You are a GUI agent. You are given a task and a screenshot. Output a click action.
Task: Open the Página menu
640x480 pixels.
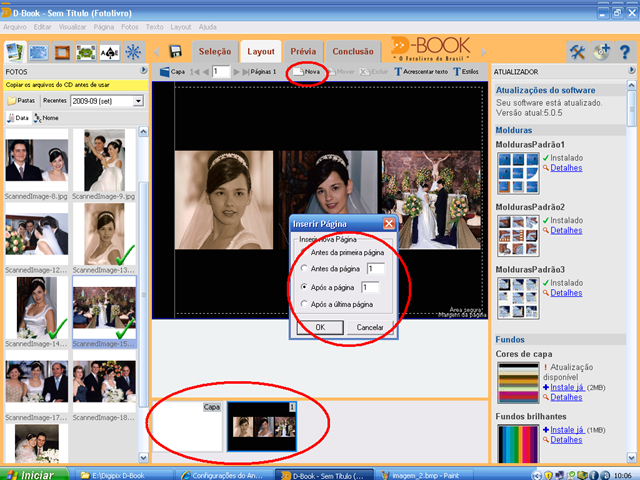[104, 27]
